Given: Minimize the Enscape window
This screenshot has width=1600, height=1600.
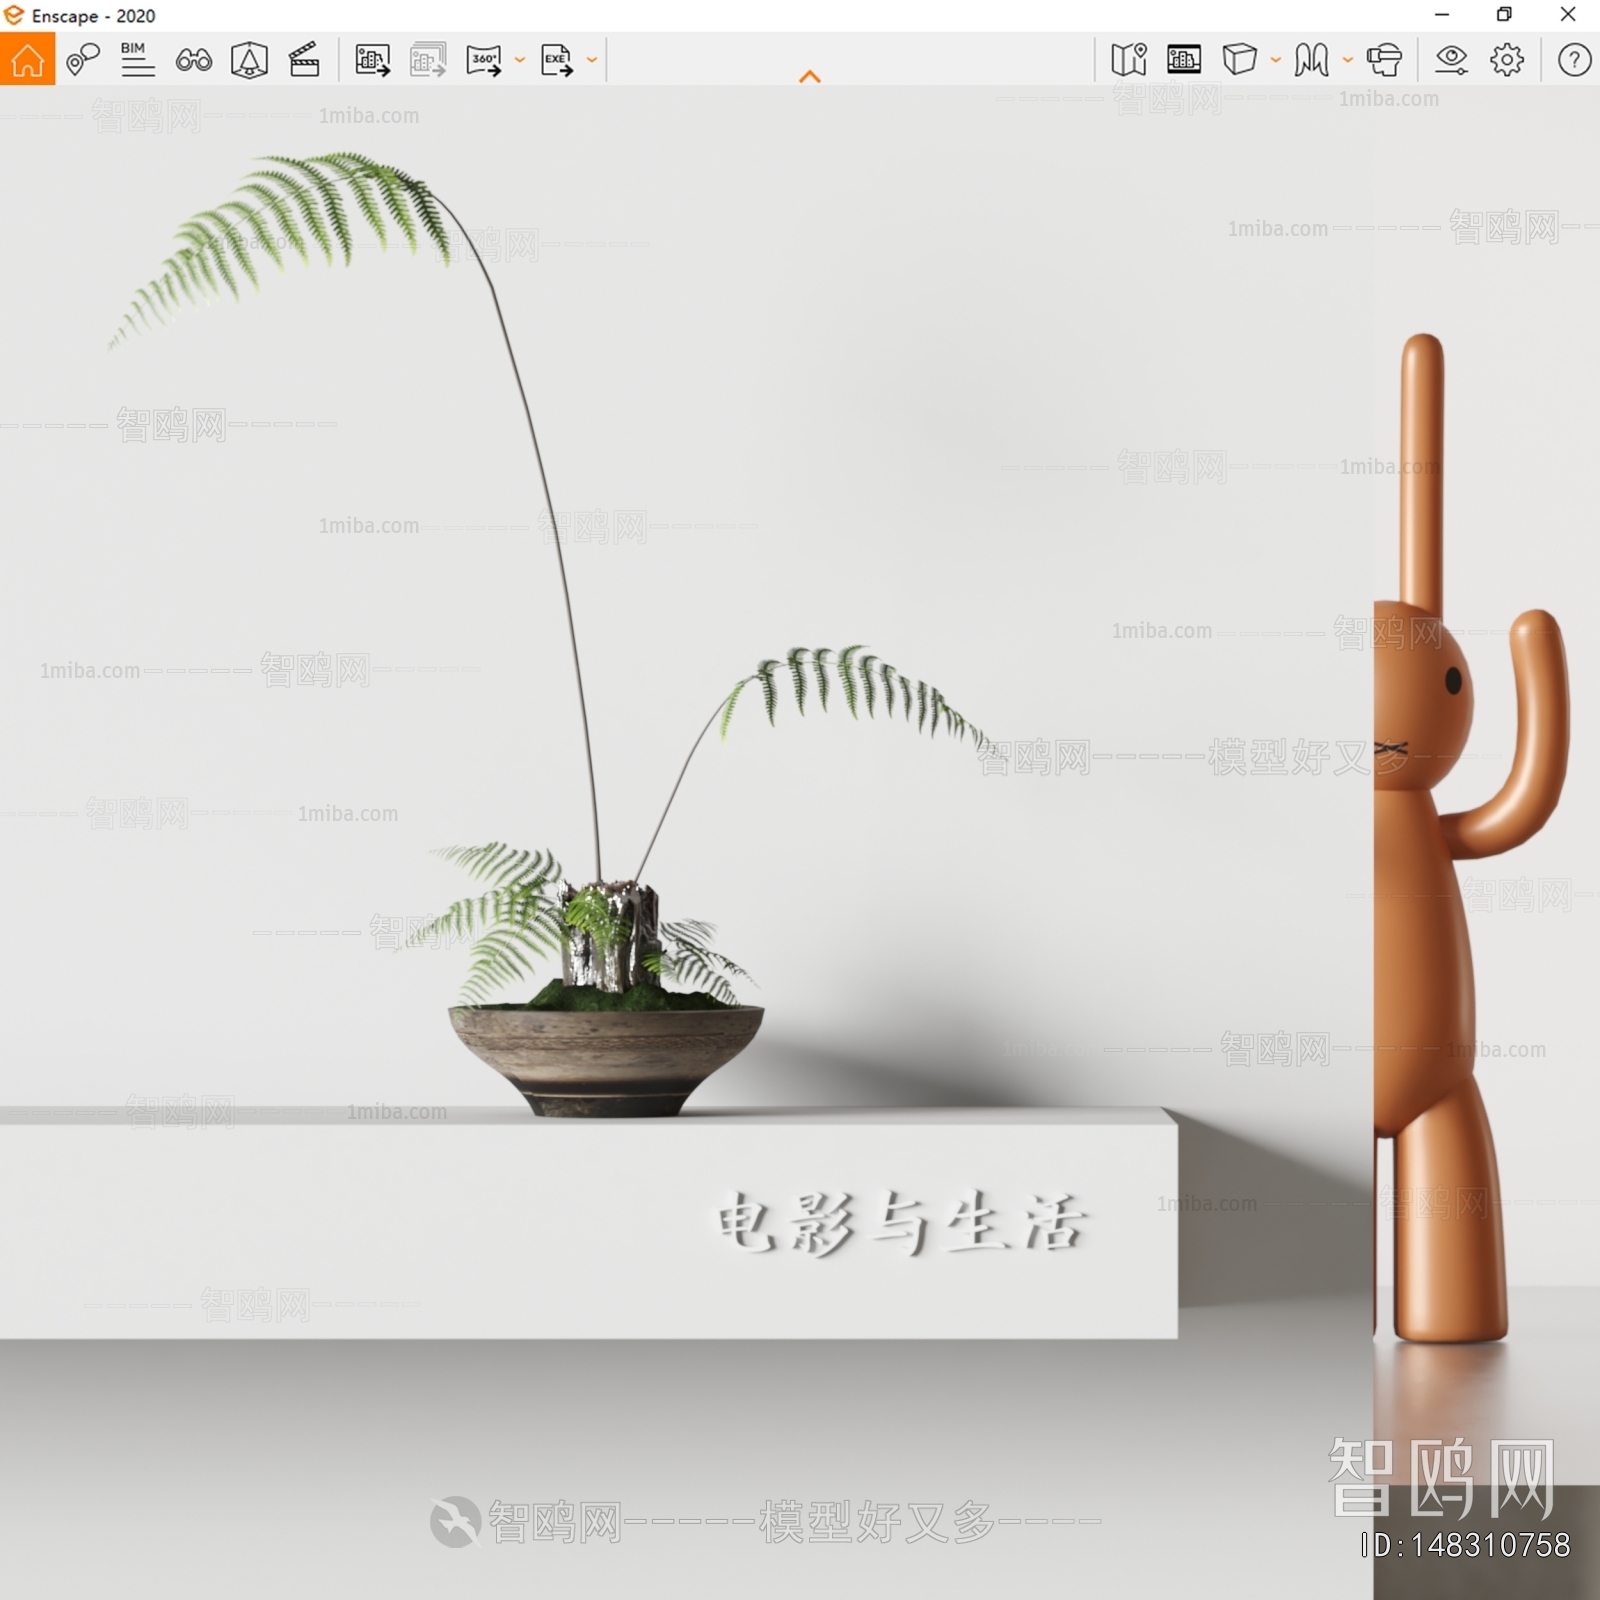Looking at the screenshot, I should [1442, 15].
